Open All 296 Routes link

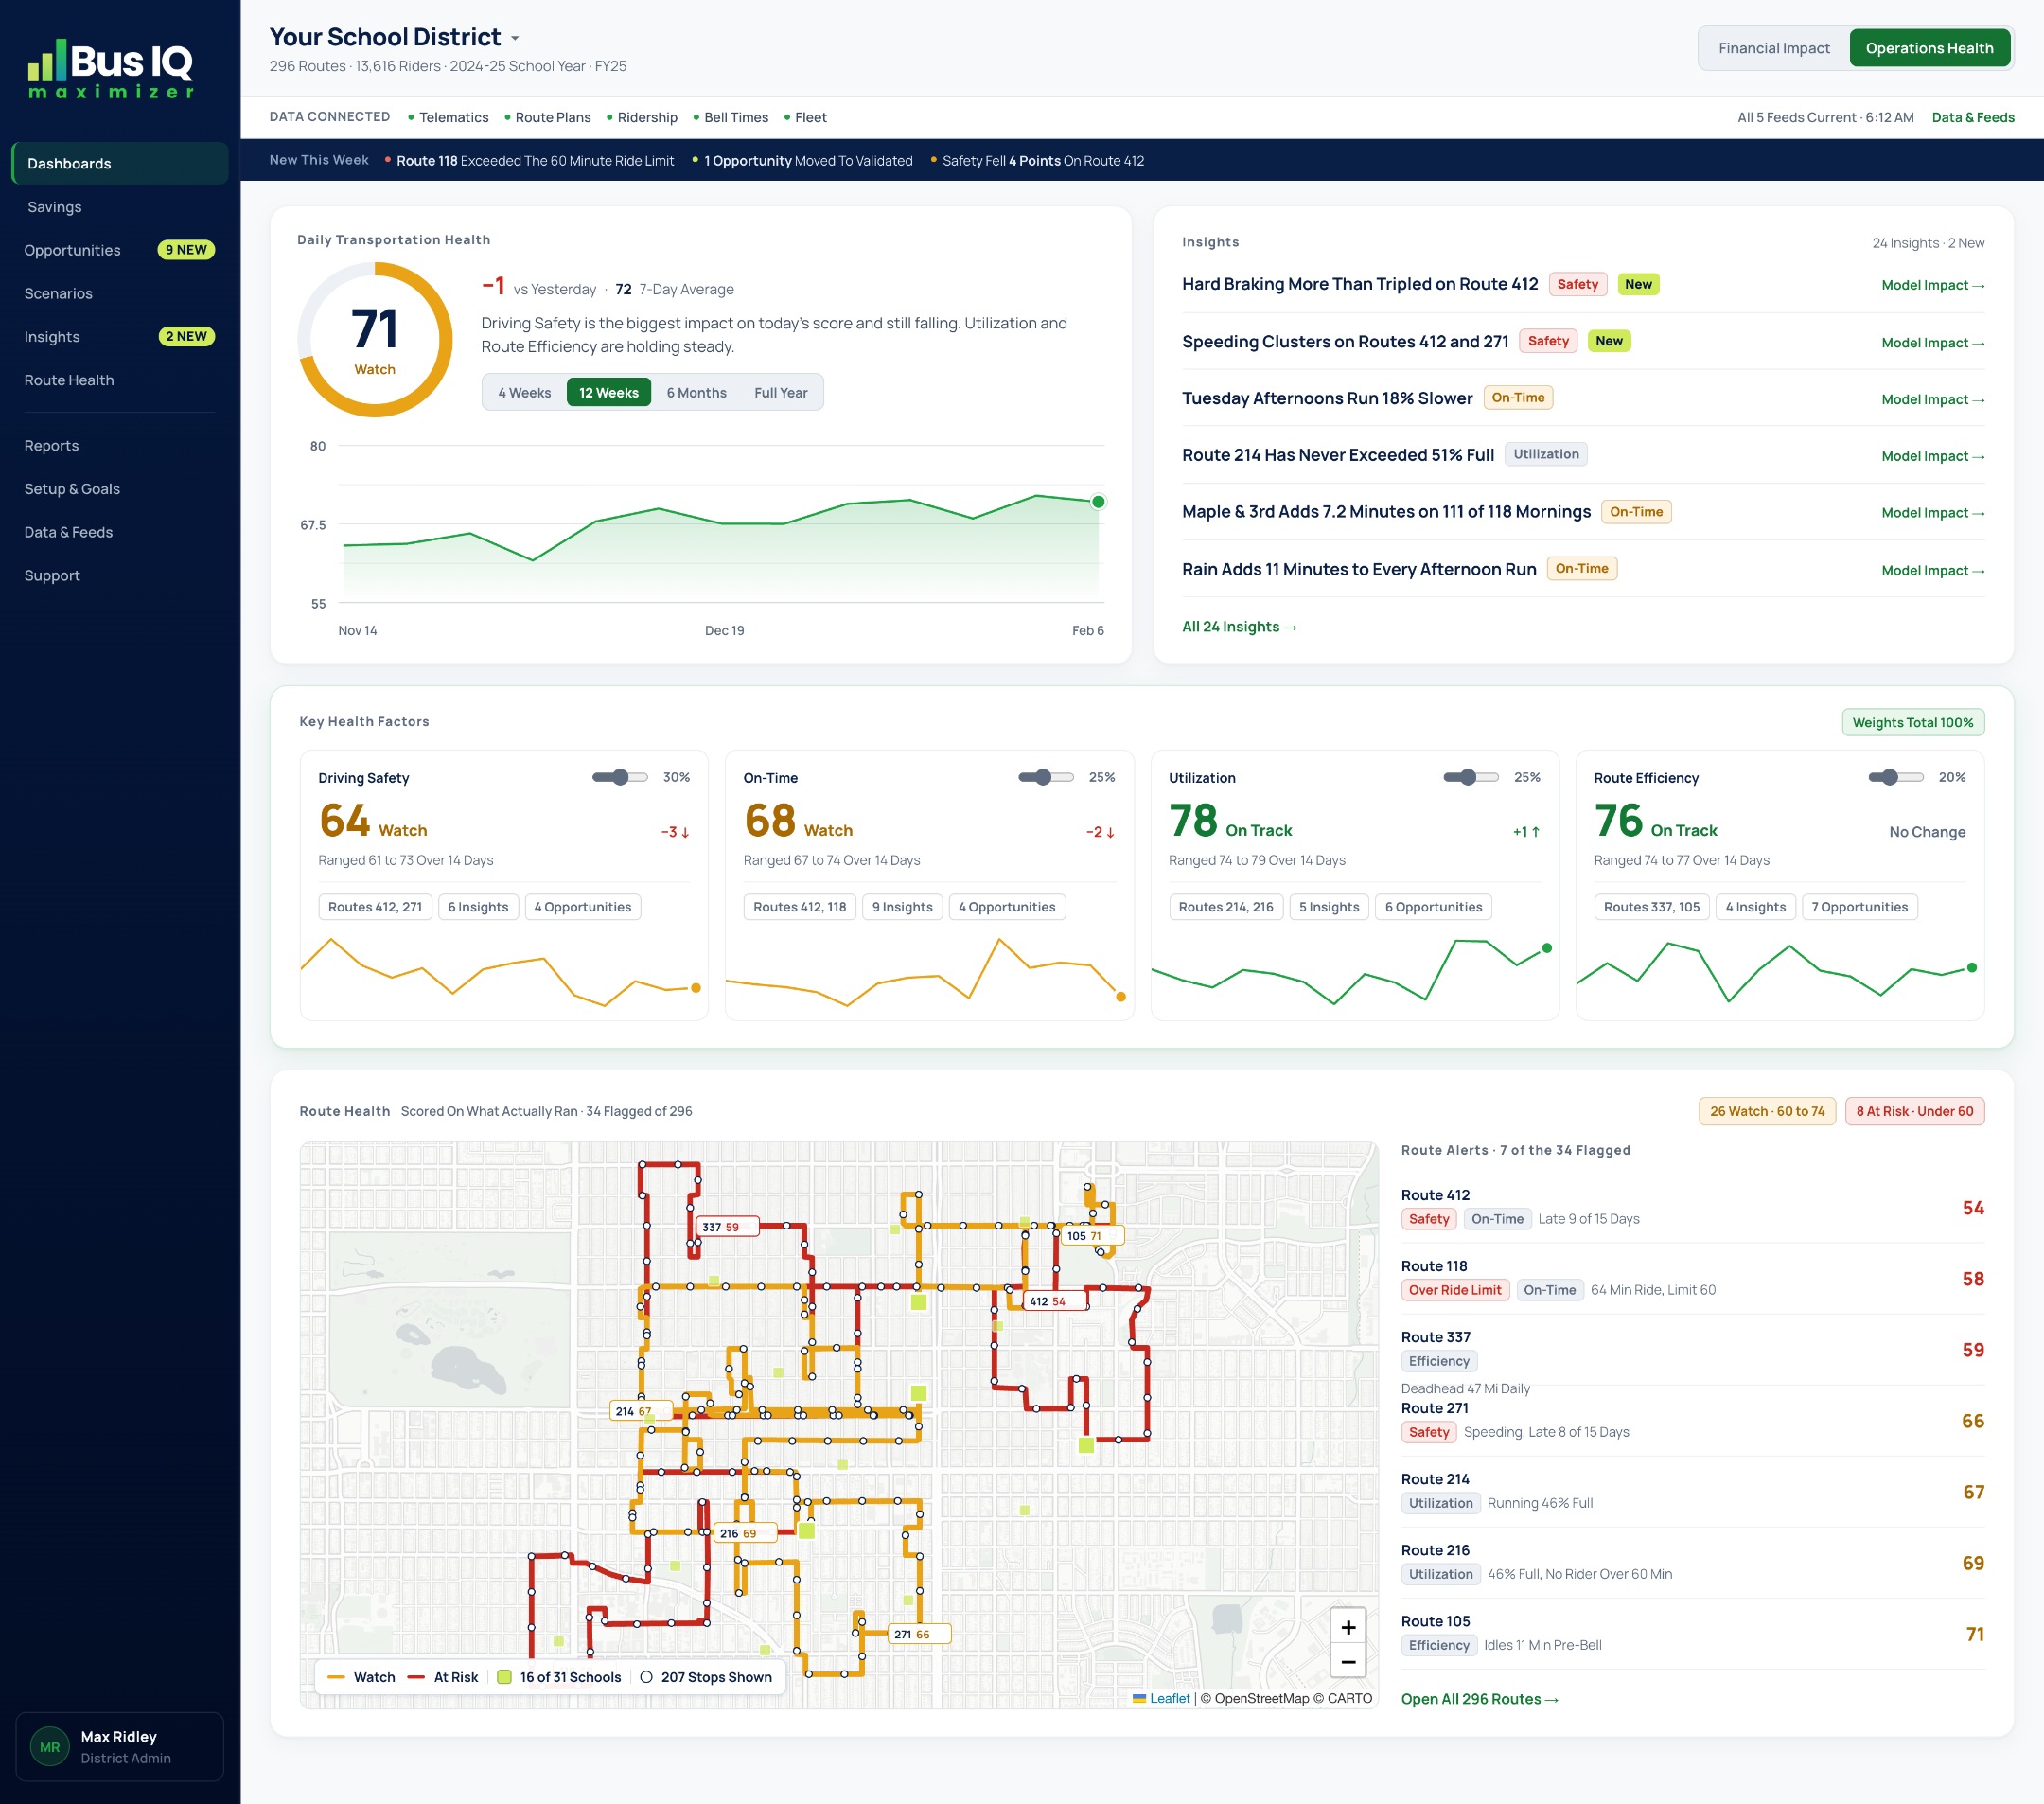click(1479, 1699)
